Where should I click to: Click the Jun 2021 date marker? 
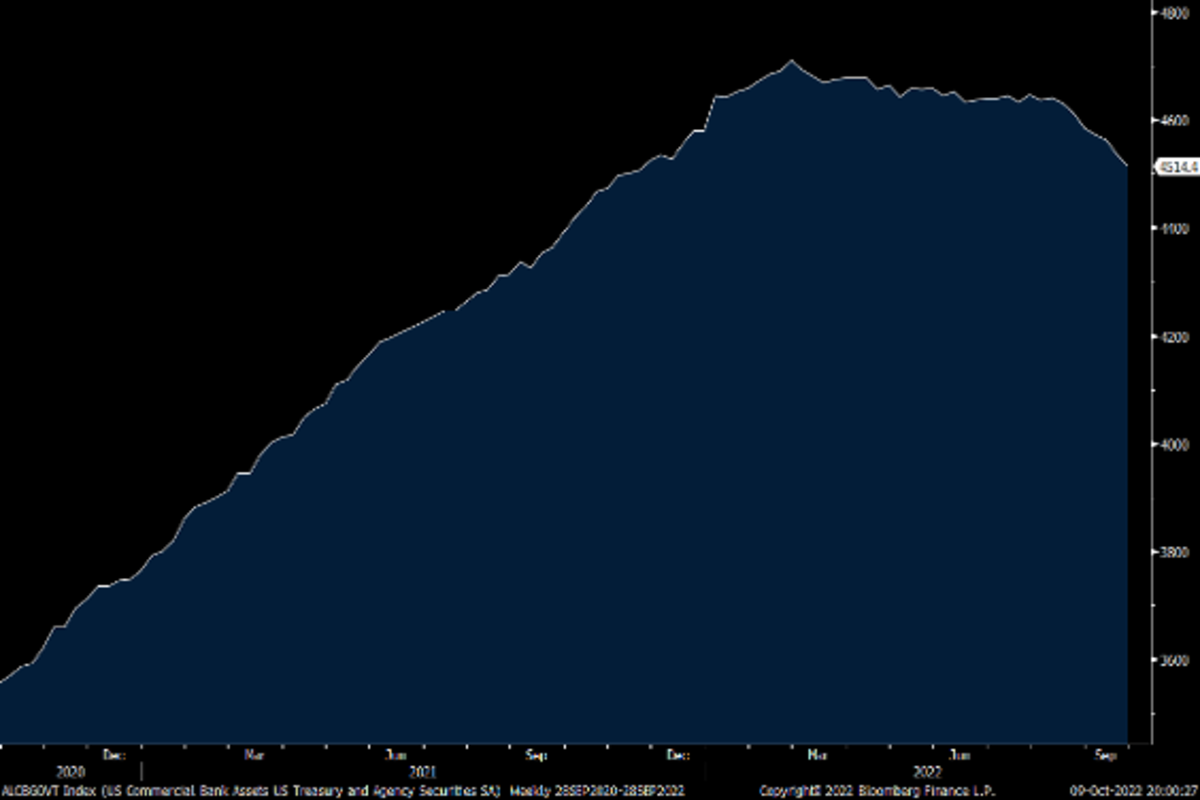click(x=396, y=755)
